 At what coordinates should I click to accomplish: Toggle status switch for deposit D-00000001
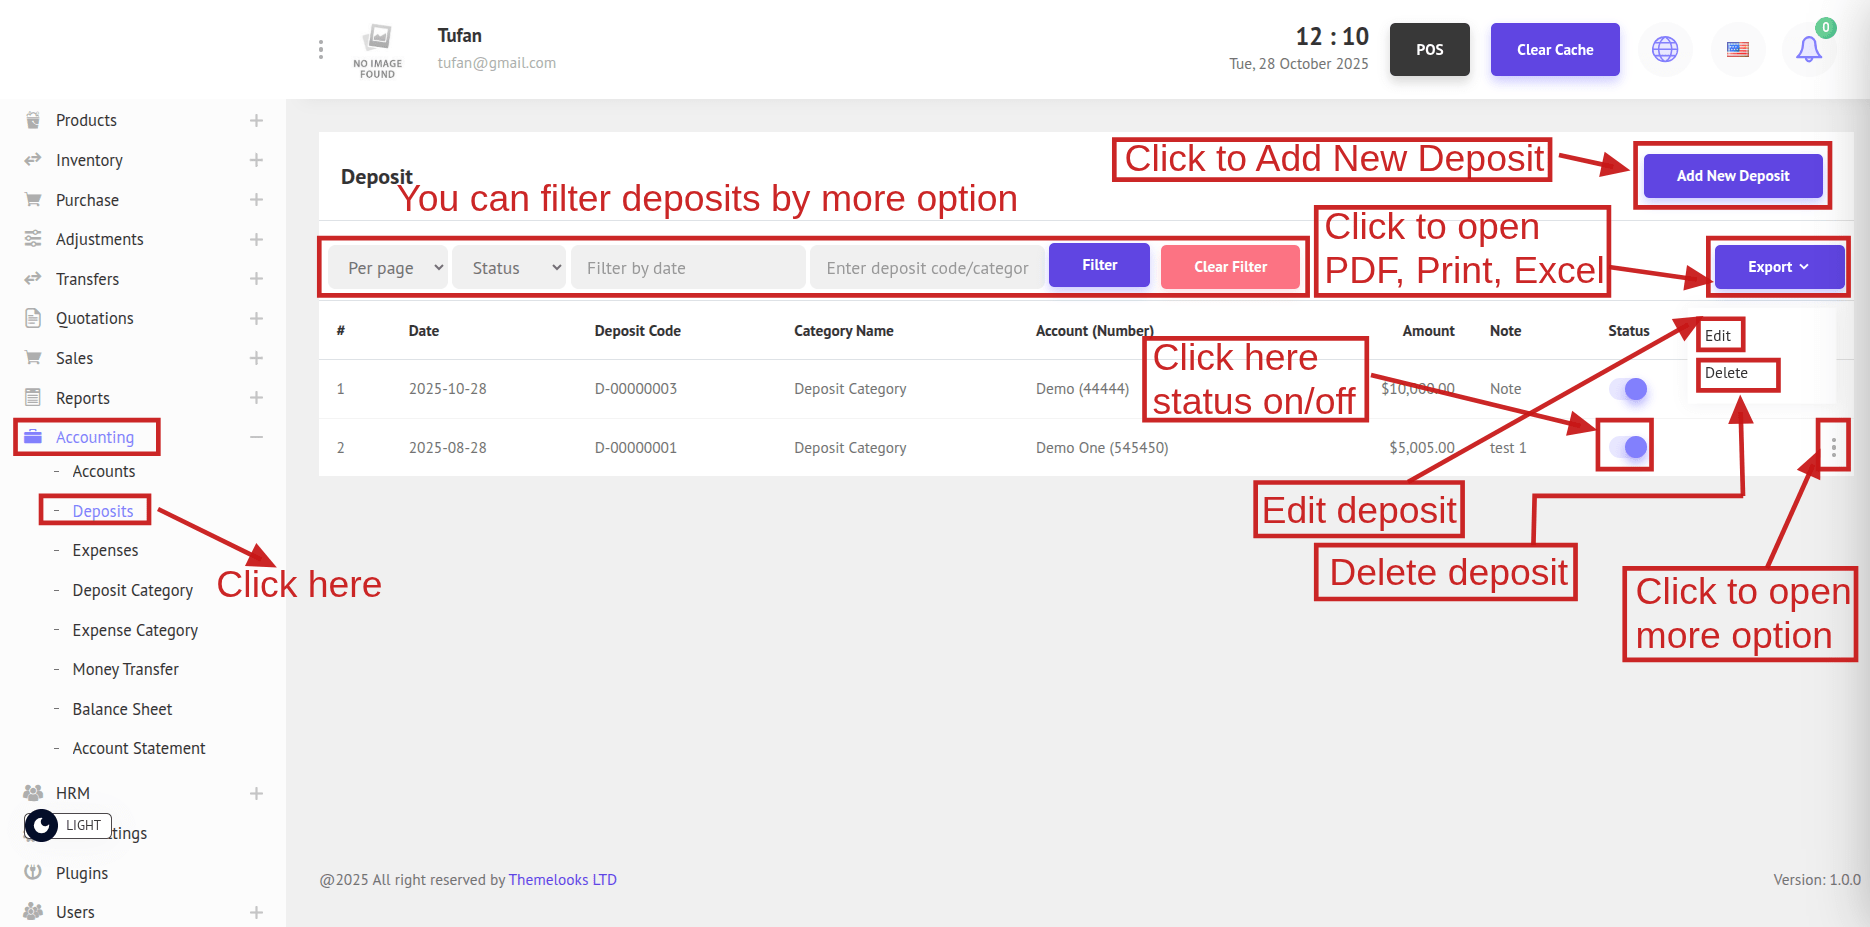click(x=1628, y=447)
